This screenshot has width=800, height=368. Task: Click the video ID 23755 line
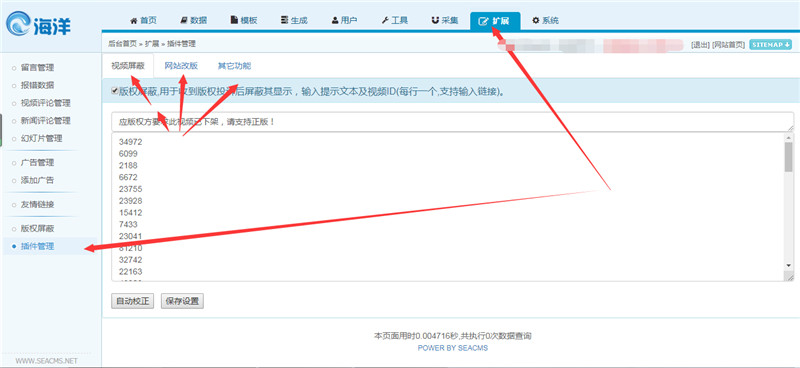[x=130, y=189]
